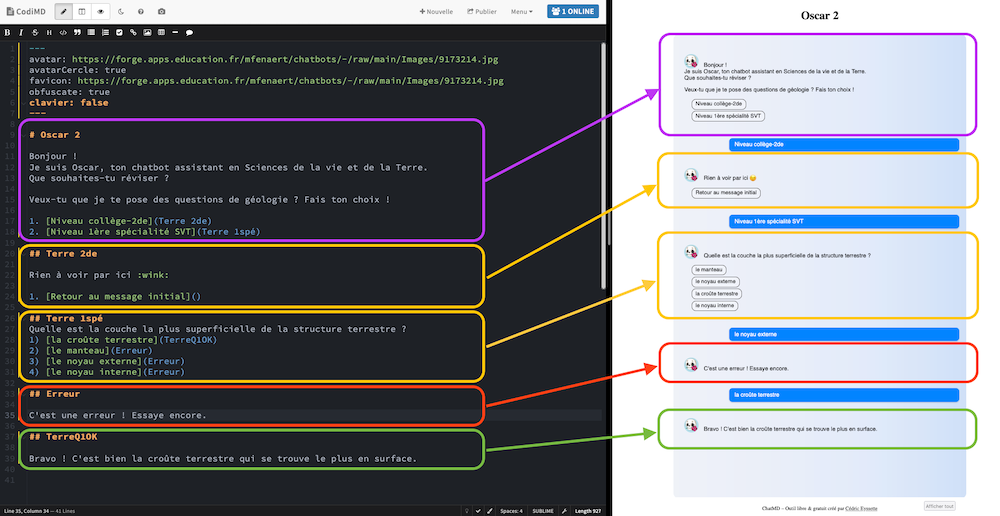
Task: Click the Publier button
Action: [x=482, y=12]
